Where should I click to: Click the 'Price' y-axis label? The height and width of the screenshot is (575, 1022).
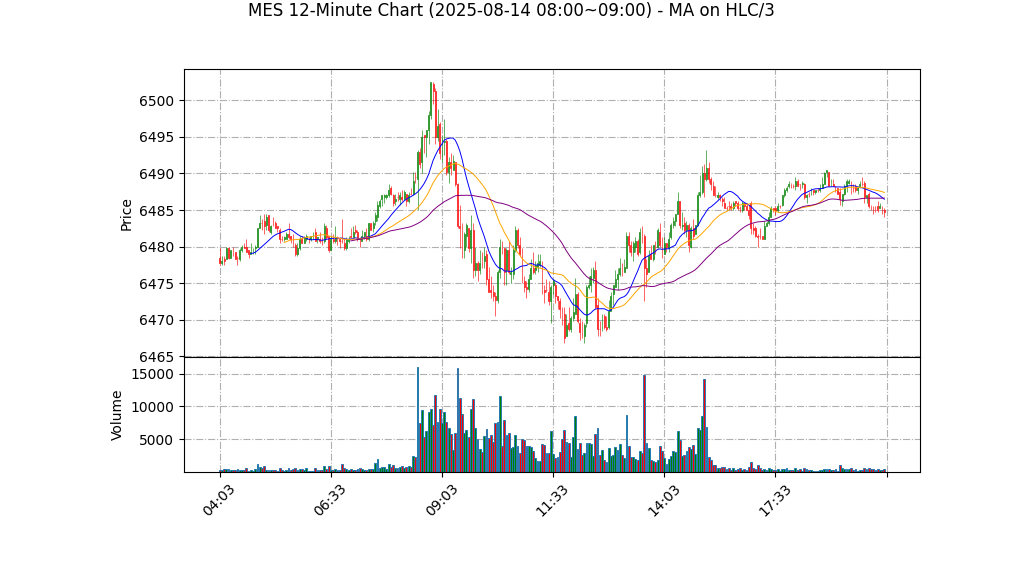pos(126,215)
